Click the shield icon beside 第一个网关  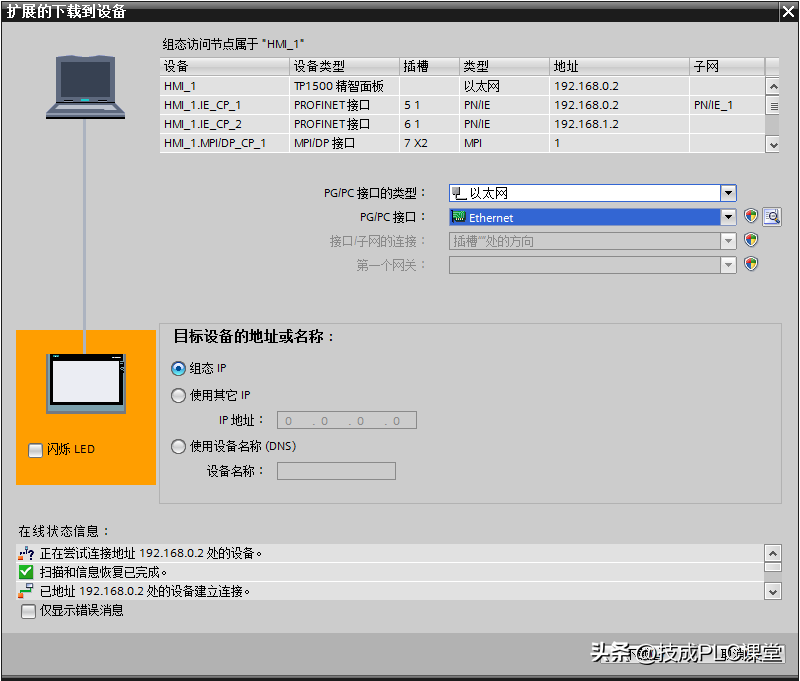click(x=751, y=265)
